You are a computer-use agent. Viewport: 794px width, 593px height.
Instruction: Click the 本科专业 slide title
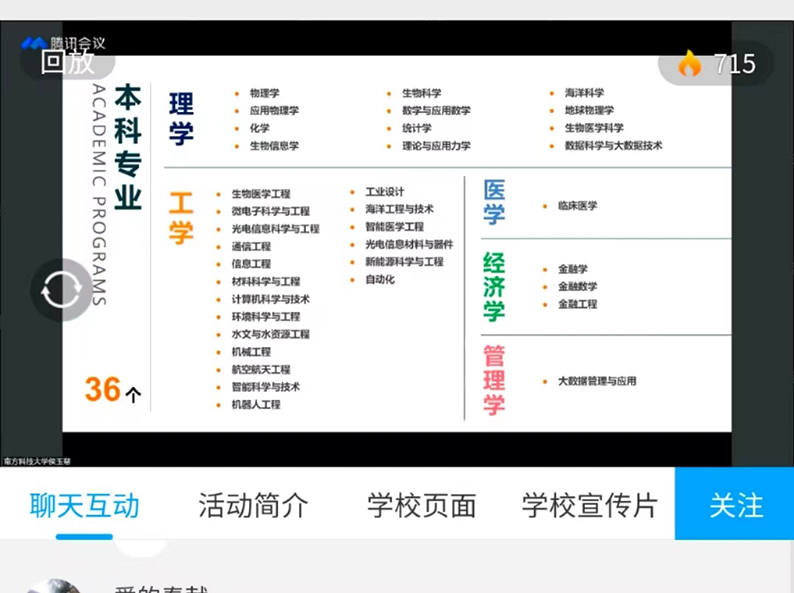[x=127, y=147]
